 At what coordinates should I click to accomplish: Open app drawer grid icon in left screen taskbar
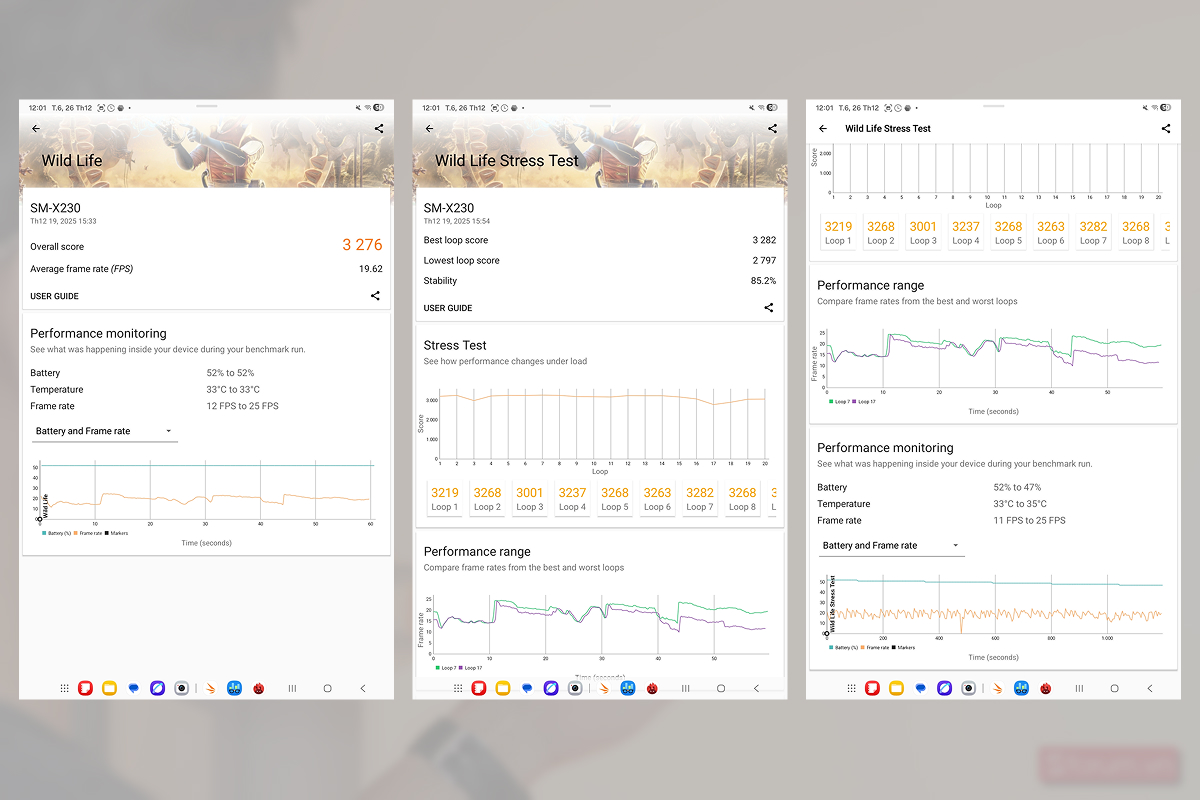(x=65, y=688)
